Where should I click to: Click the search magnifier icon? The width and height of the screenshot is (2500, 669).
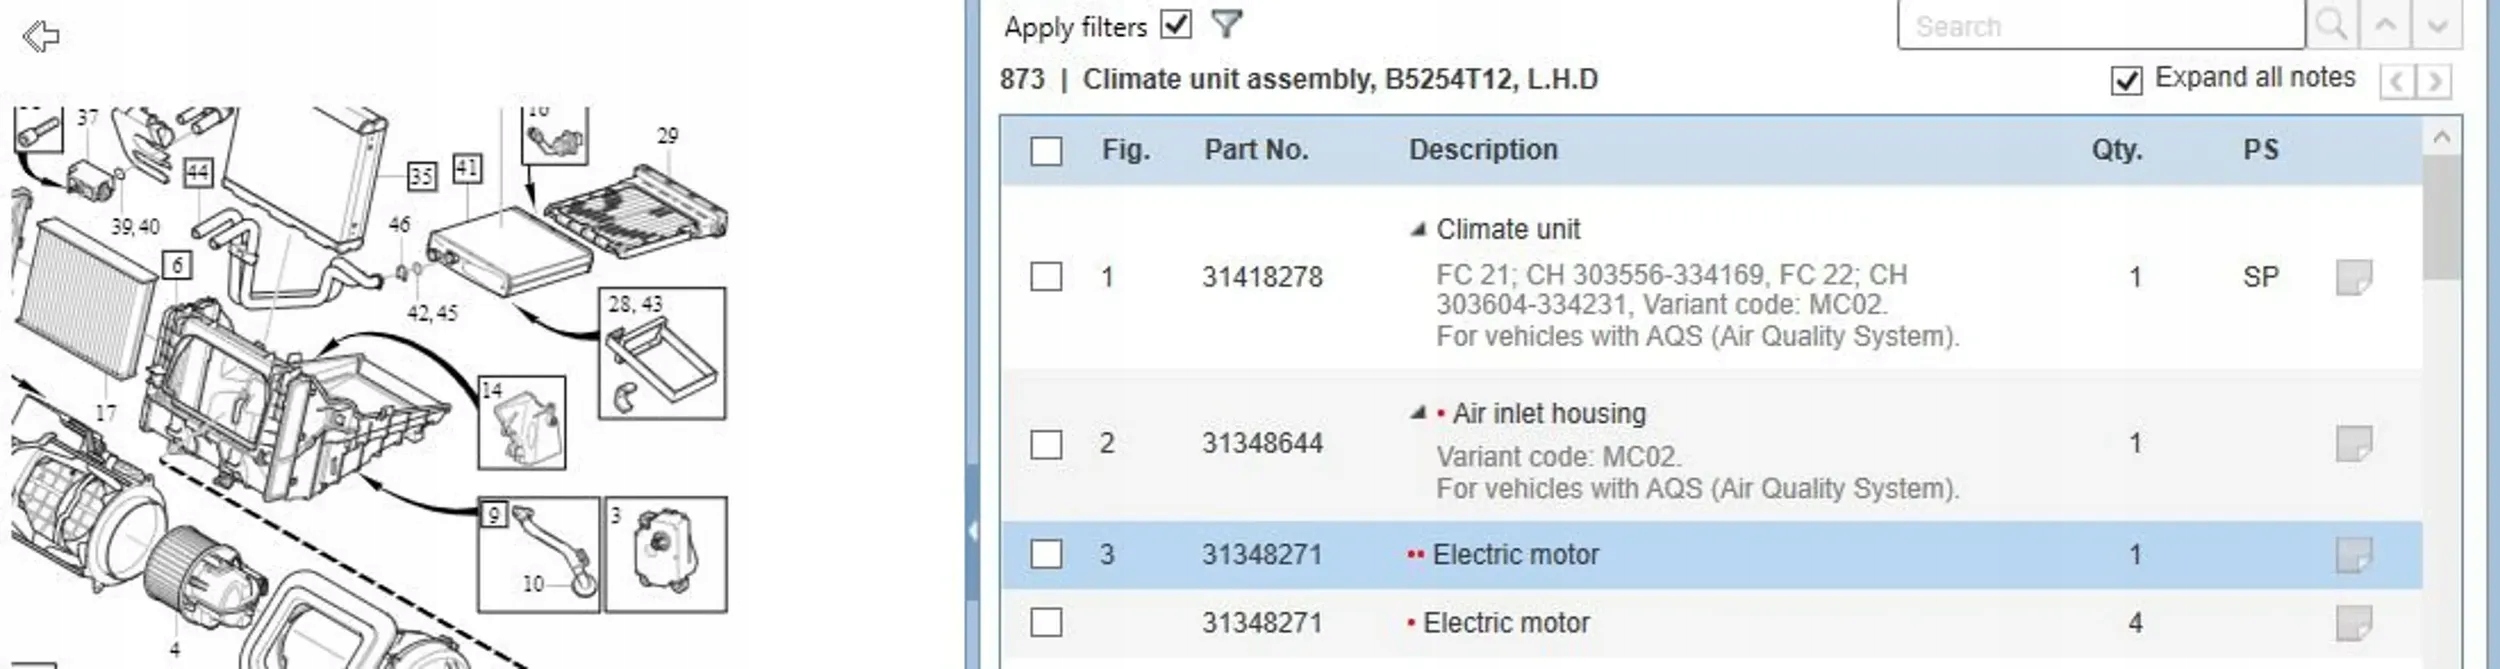coord(2331,25)
